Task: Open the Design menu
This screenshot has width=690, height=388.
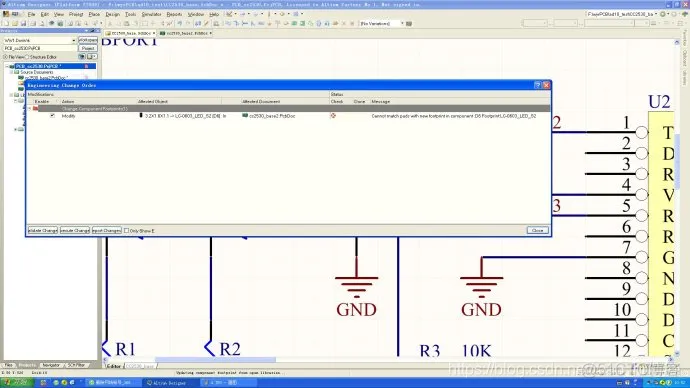Action: 113,14
